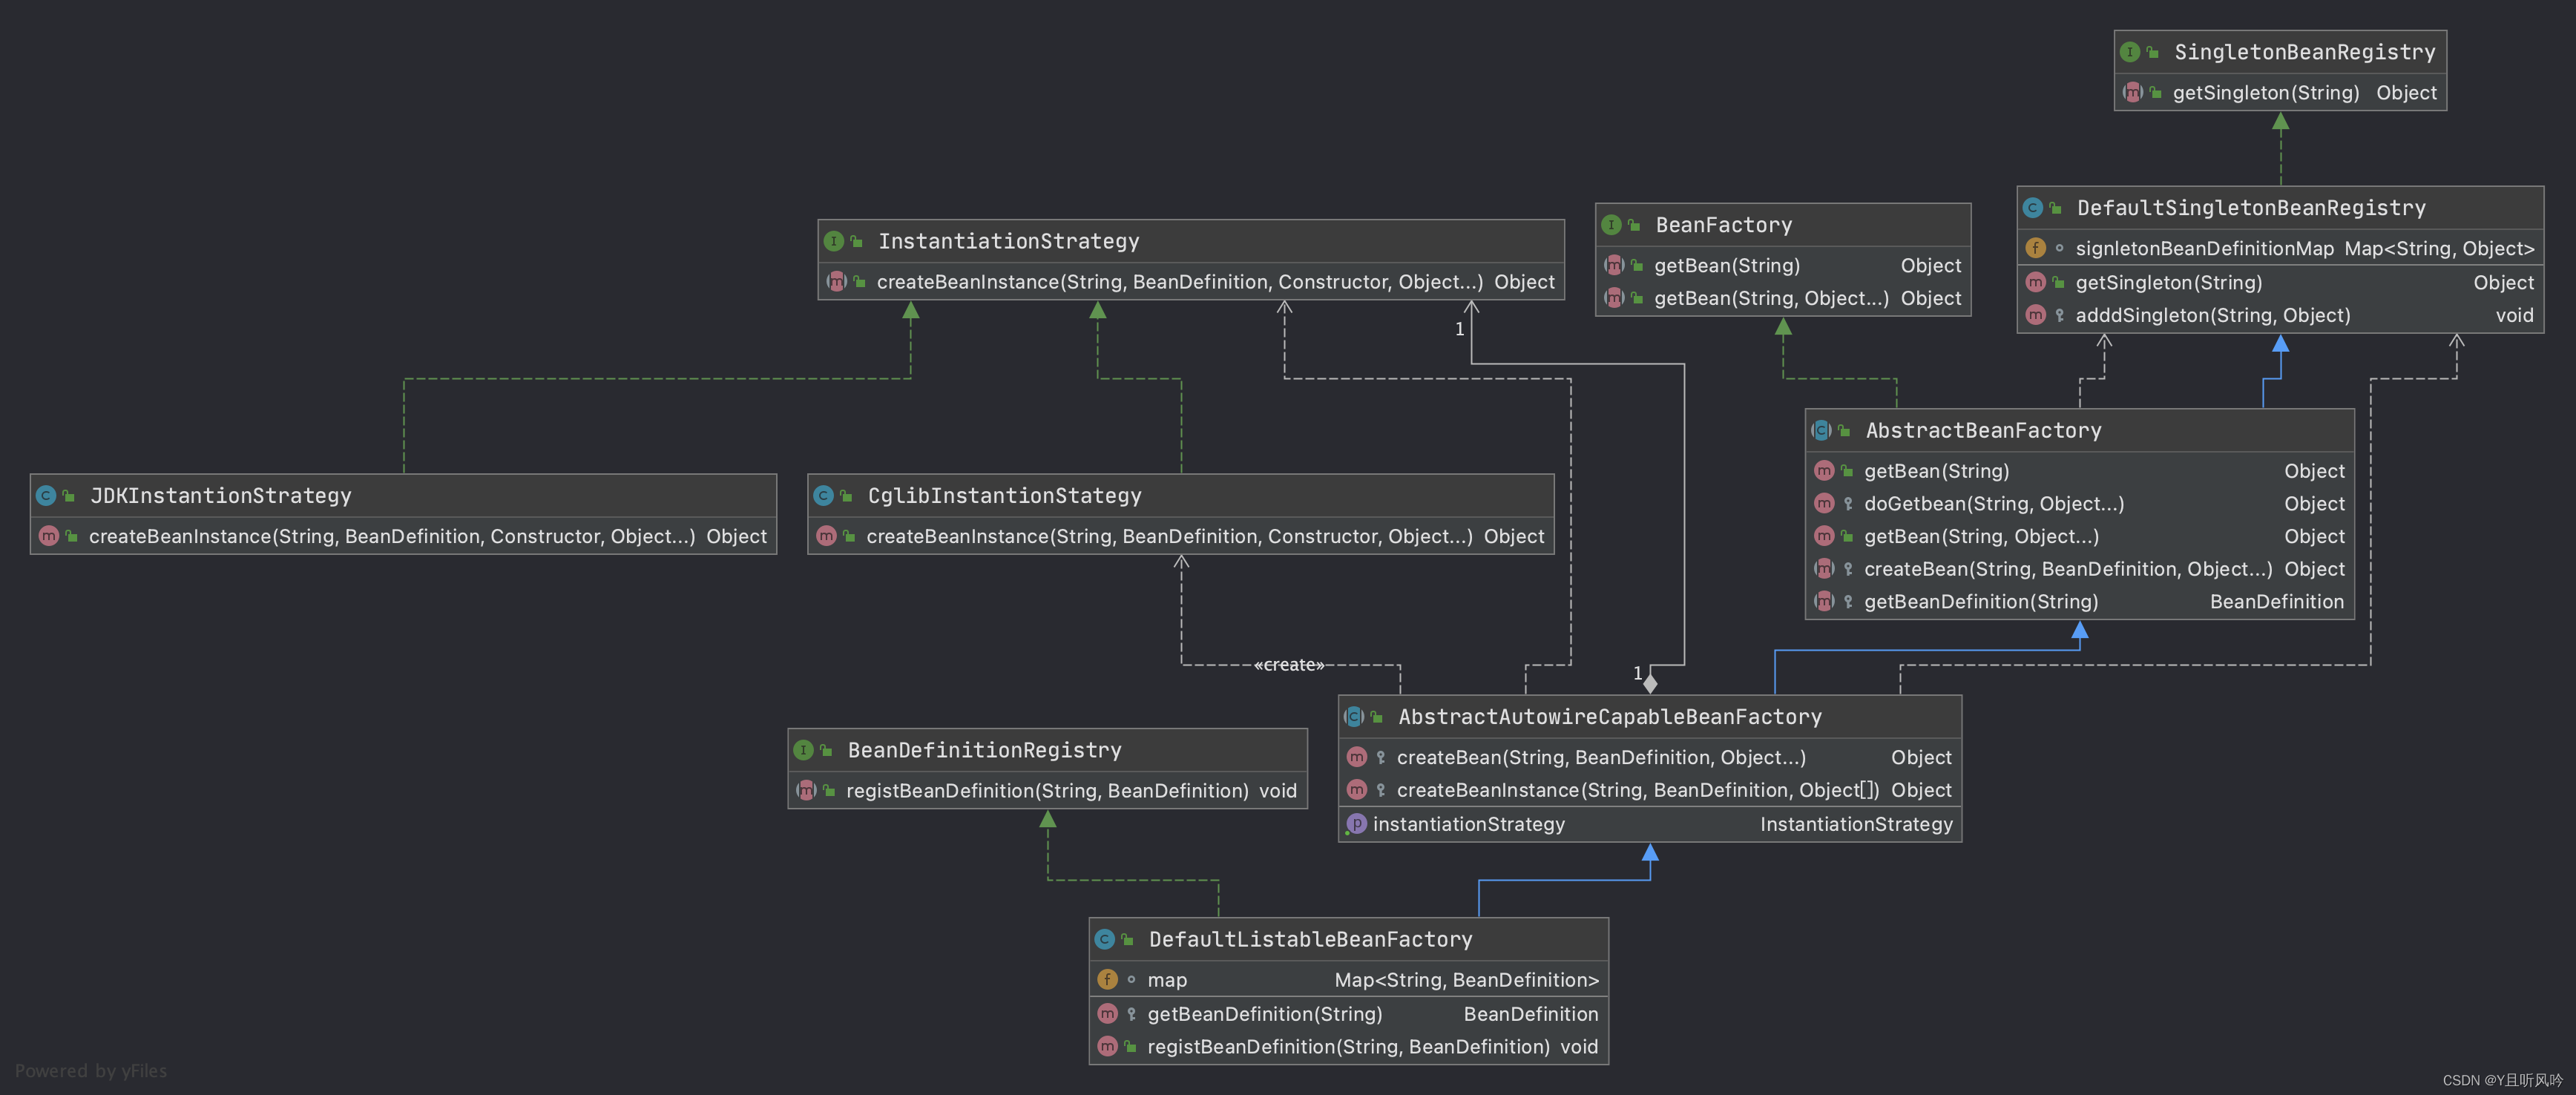Select the AbstractAutowireCapableBeanFactory node title

1609,717
